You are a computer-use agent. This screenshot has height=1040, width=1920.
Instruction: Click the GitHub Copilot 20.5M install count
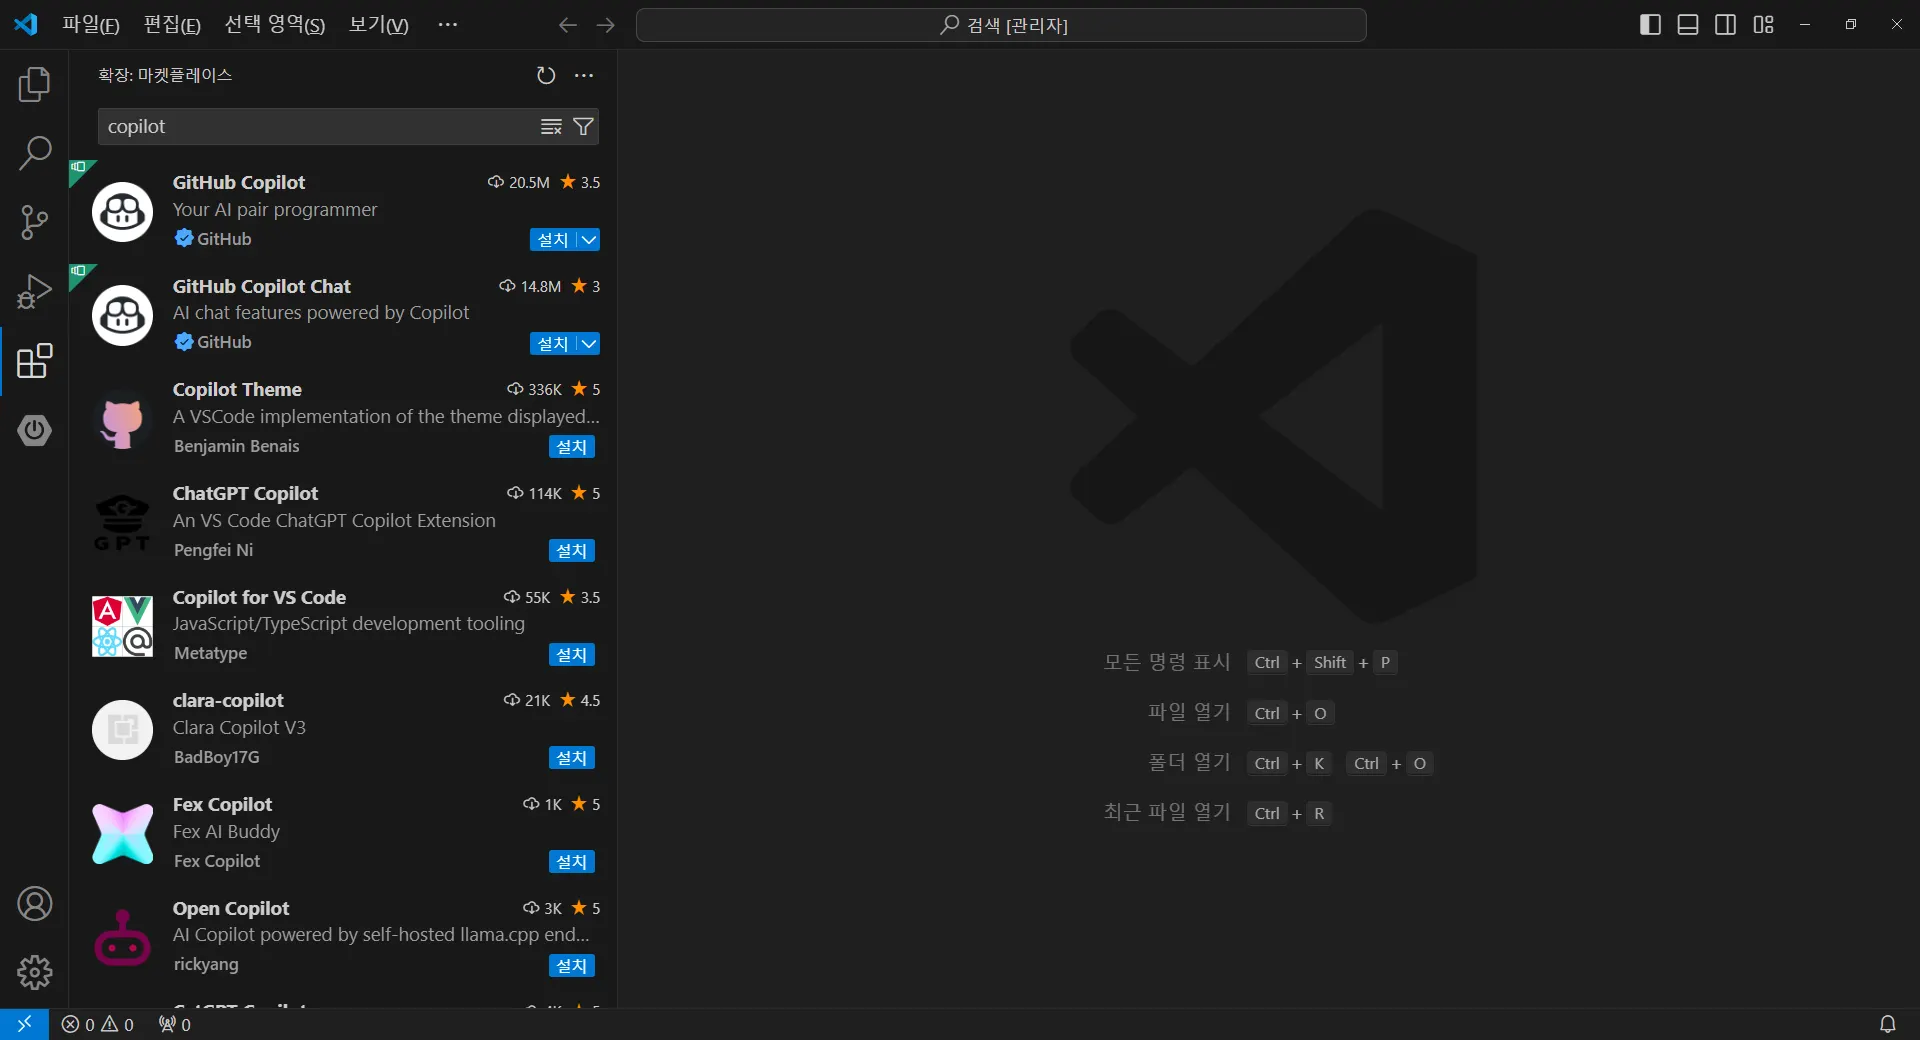click(519, 182)
